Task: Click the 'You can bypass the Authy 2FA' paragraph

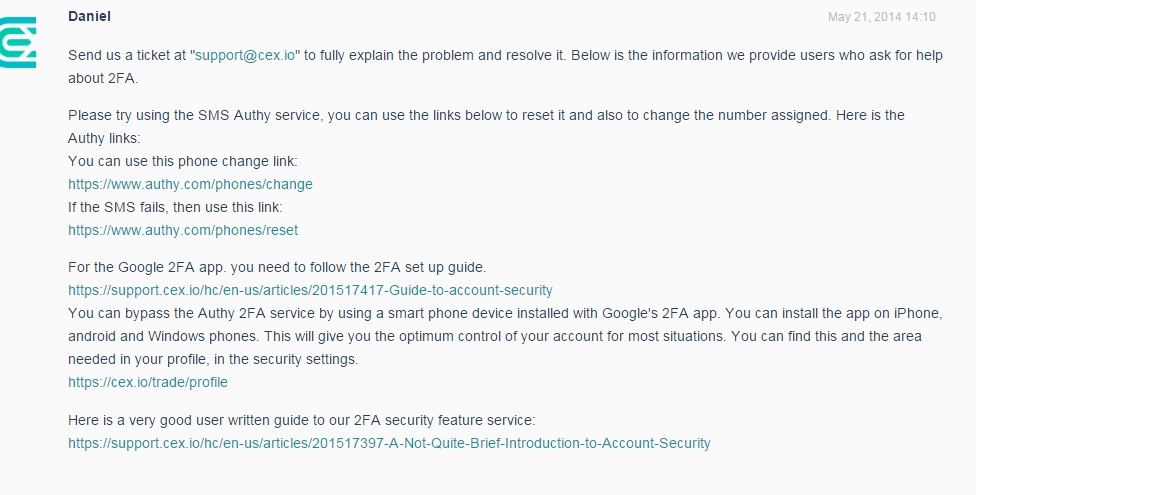Action: coord(400,313)
